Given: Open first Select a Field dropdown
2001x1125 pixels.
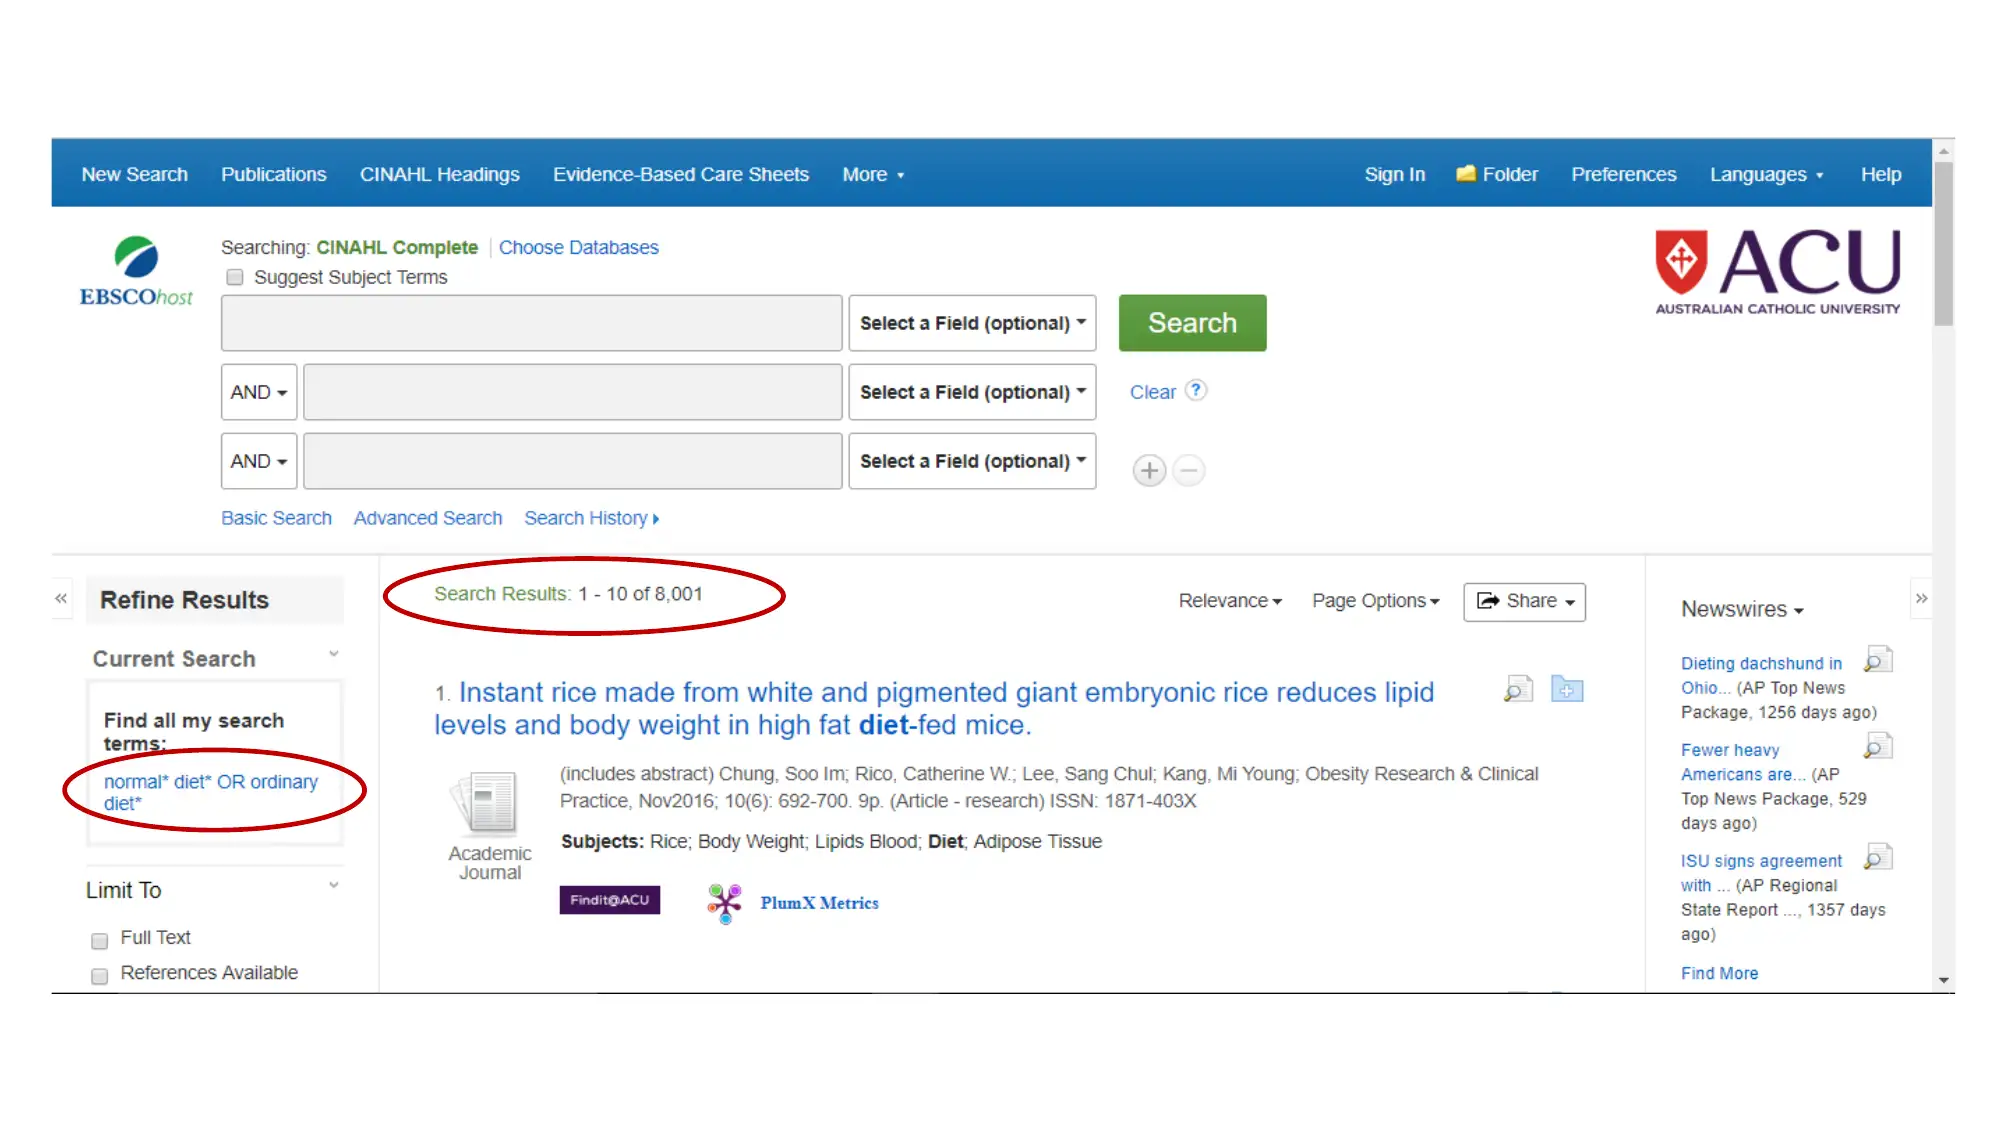Looking at the screenshot, I should point(972,323).
